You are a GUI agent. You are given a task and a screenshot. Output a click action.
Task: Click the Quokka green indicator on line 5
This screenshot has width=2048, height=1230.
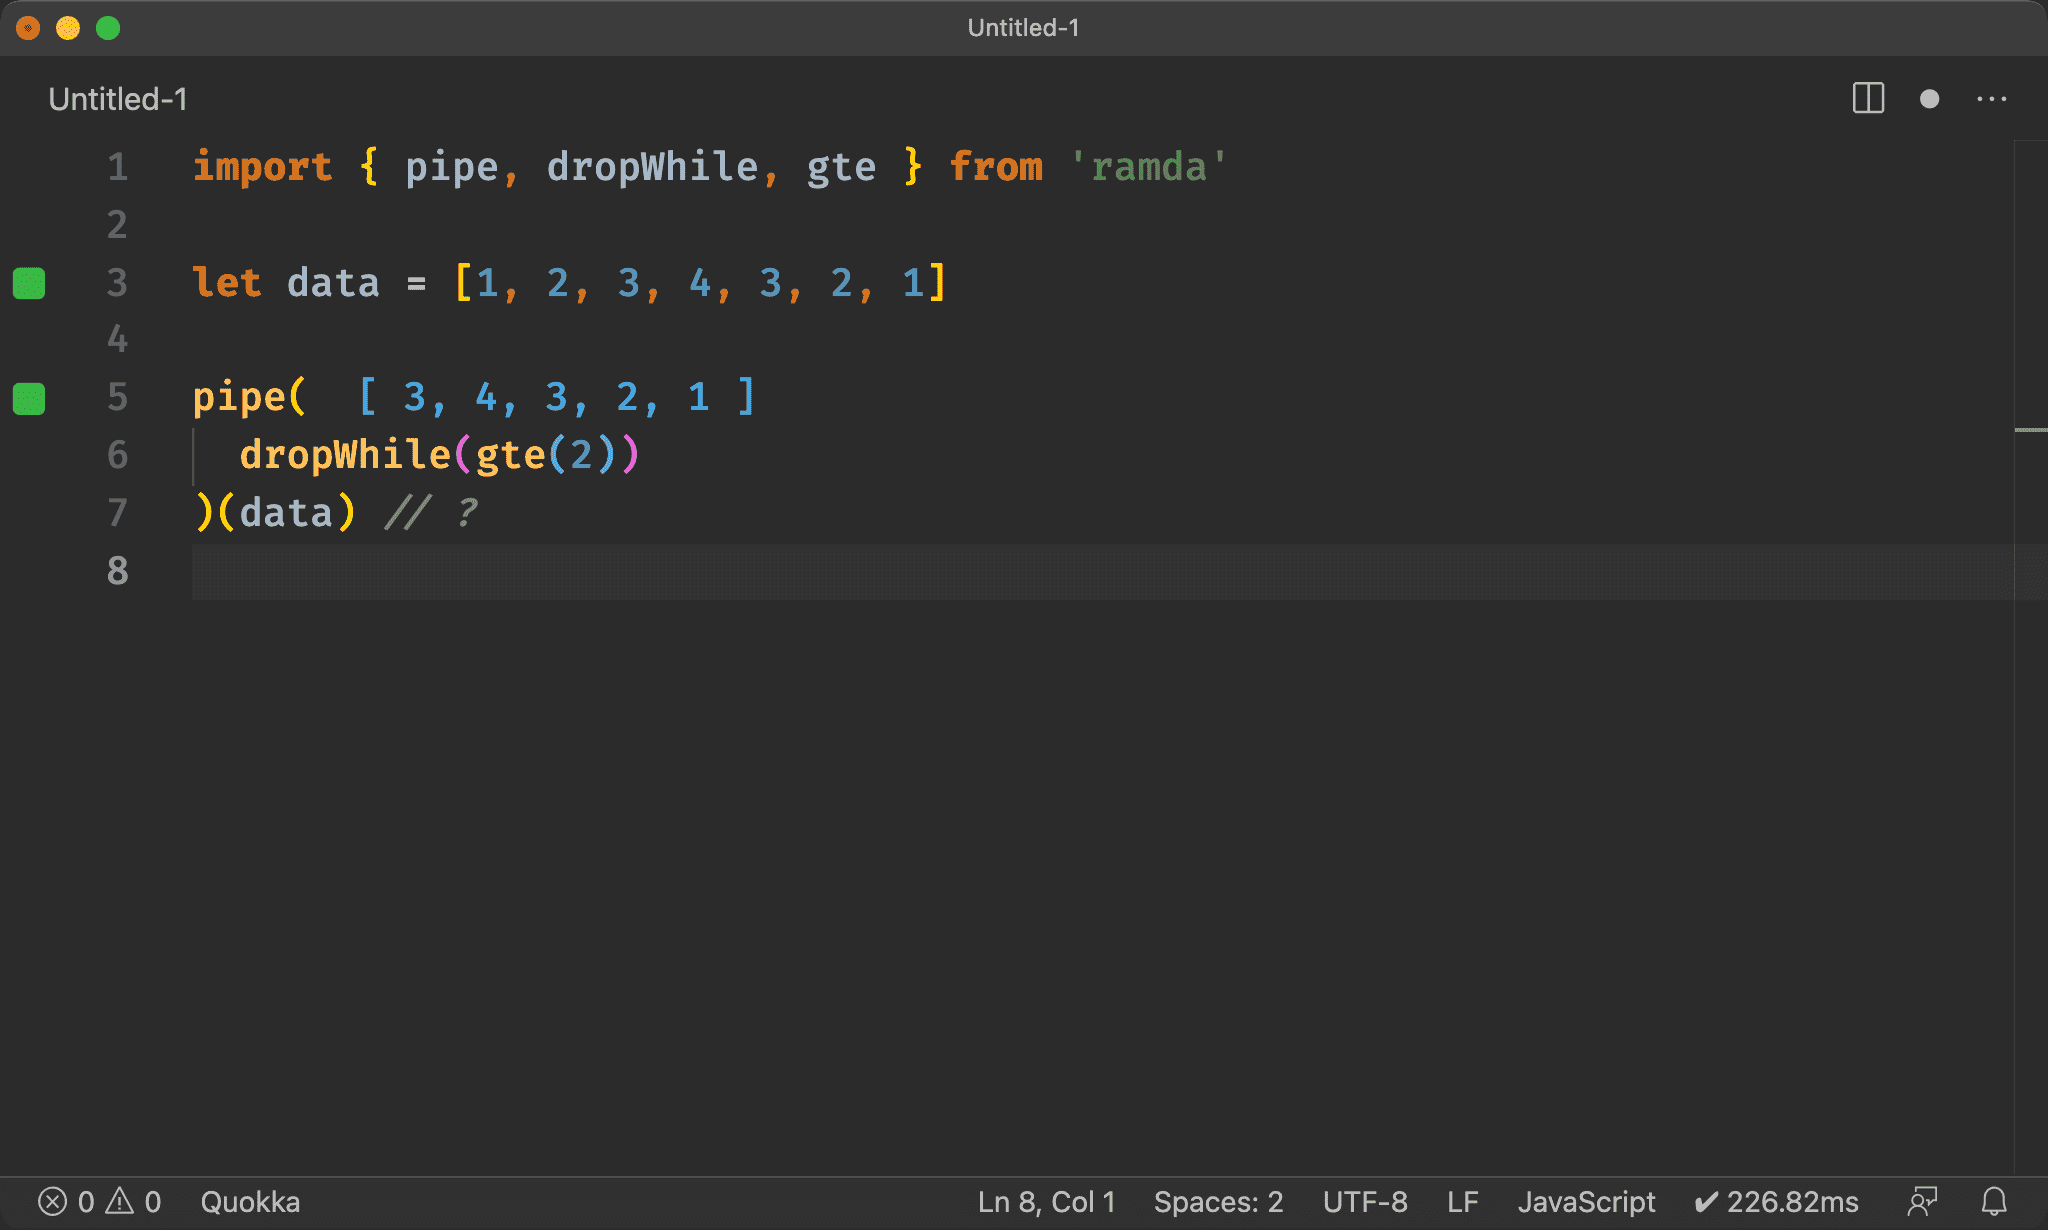point(29,398)
